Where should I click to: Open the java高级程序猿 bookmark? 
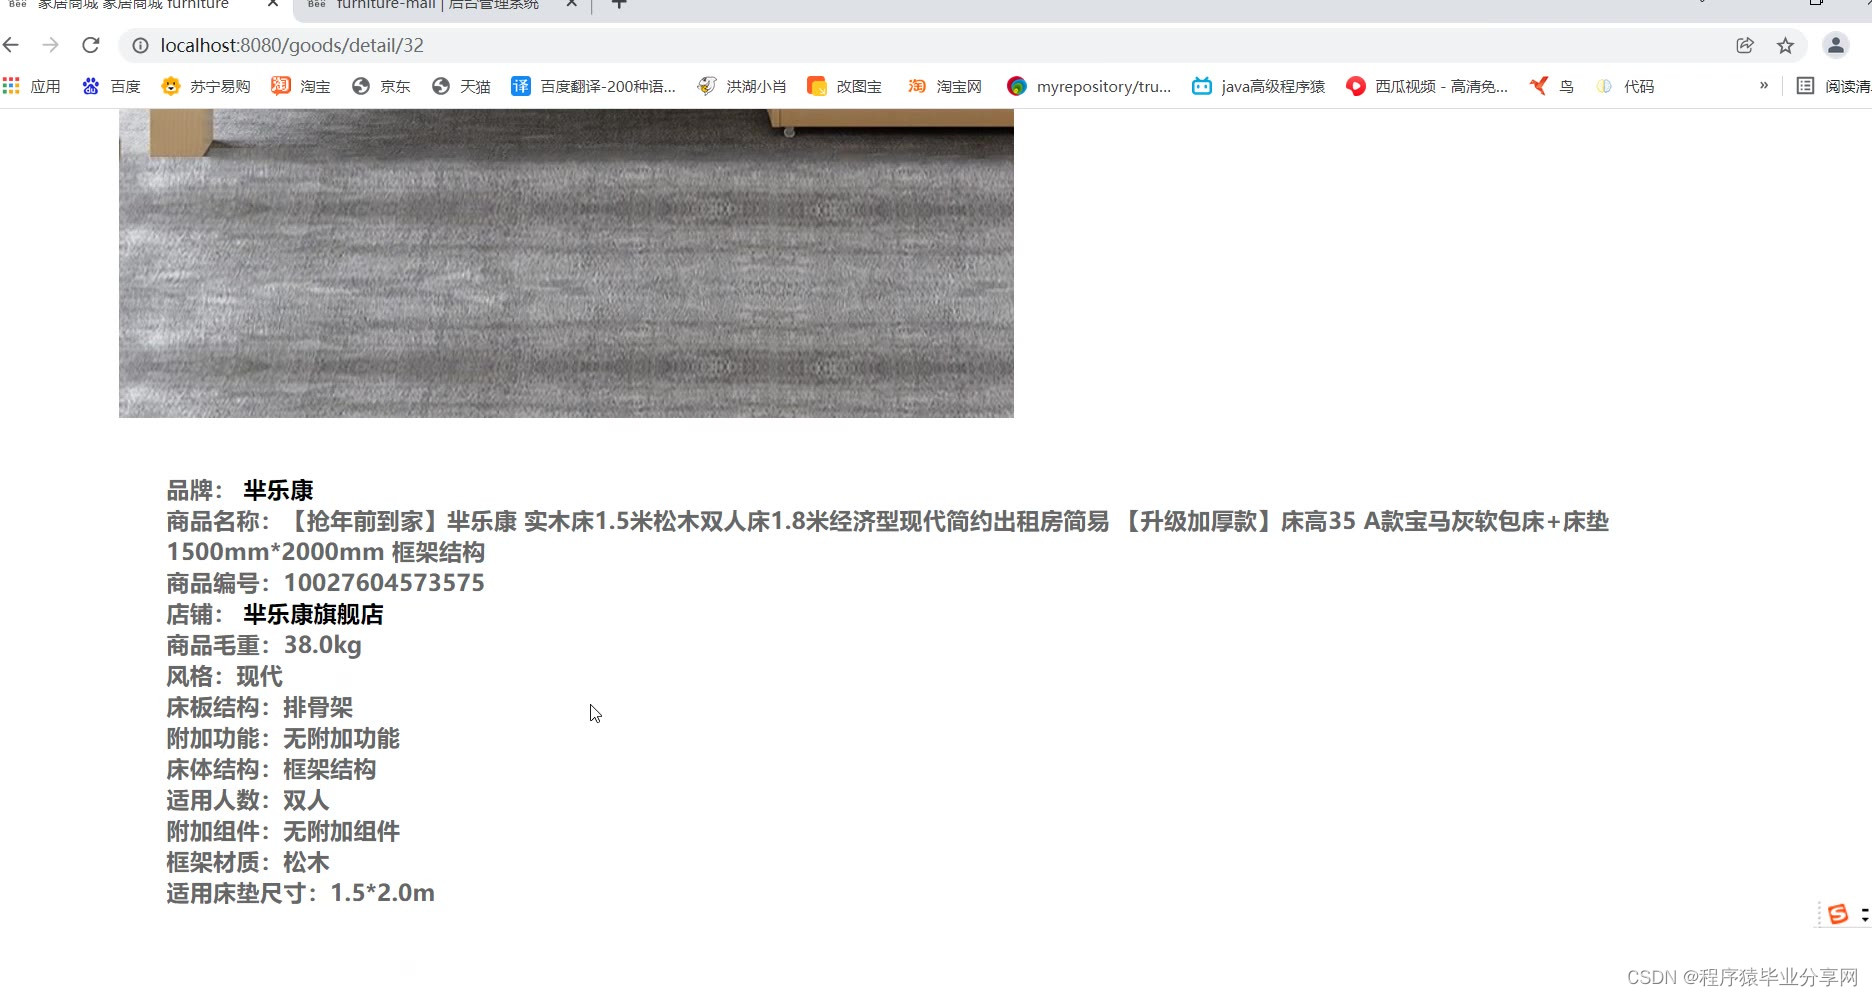pyautogui.click(x=1259, y=86)
